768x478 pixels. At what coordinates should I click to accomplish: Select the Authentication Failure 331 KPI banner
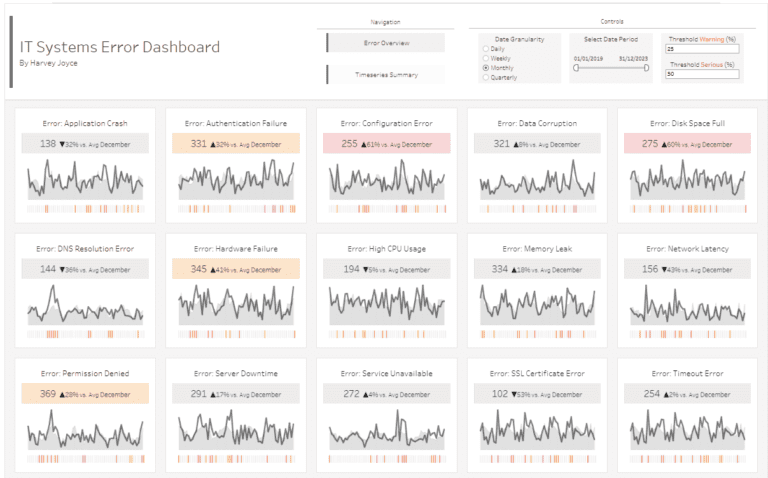236,144
